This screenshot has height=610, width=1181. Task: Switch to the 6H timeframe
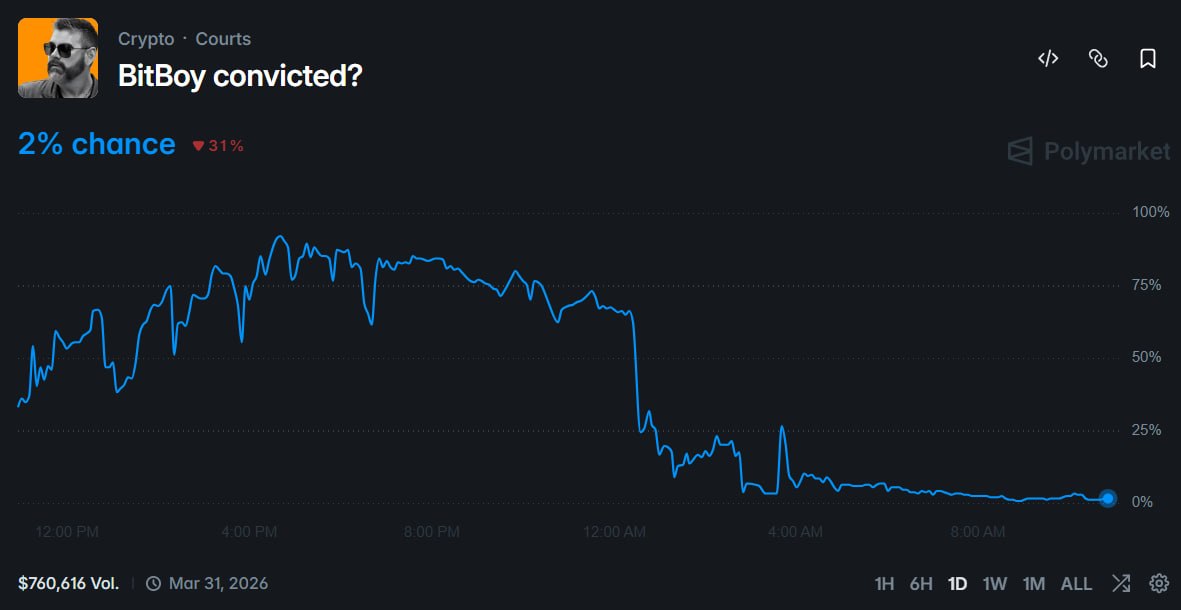click(x=922, y=582)
